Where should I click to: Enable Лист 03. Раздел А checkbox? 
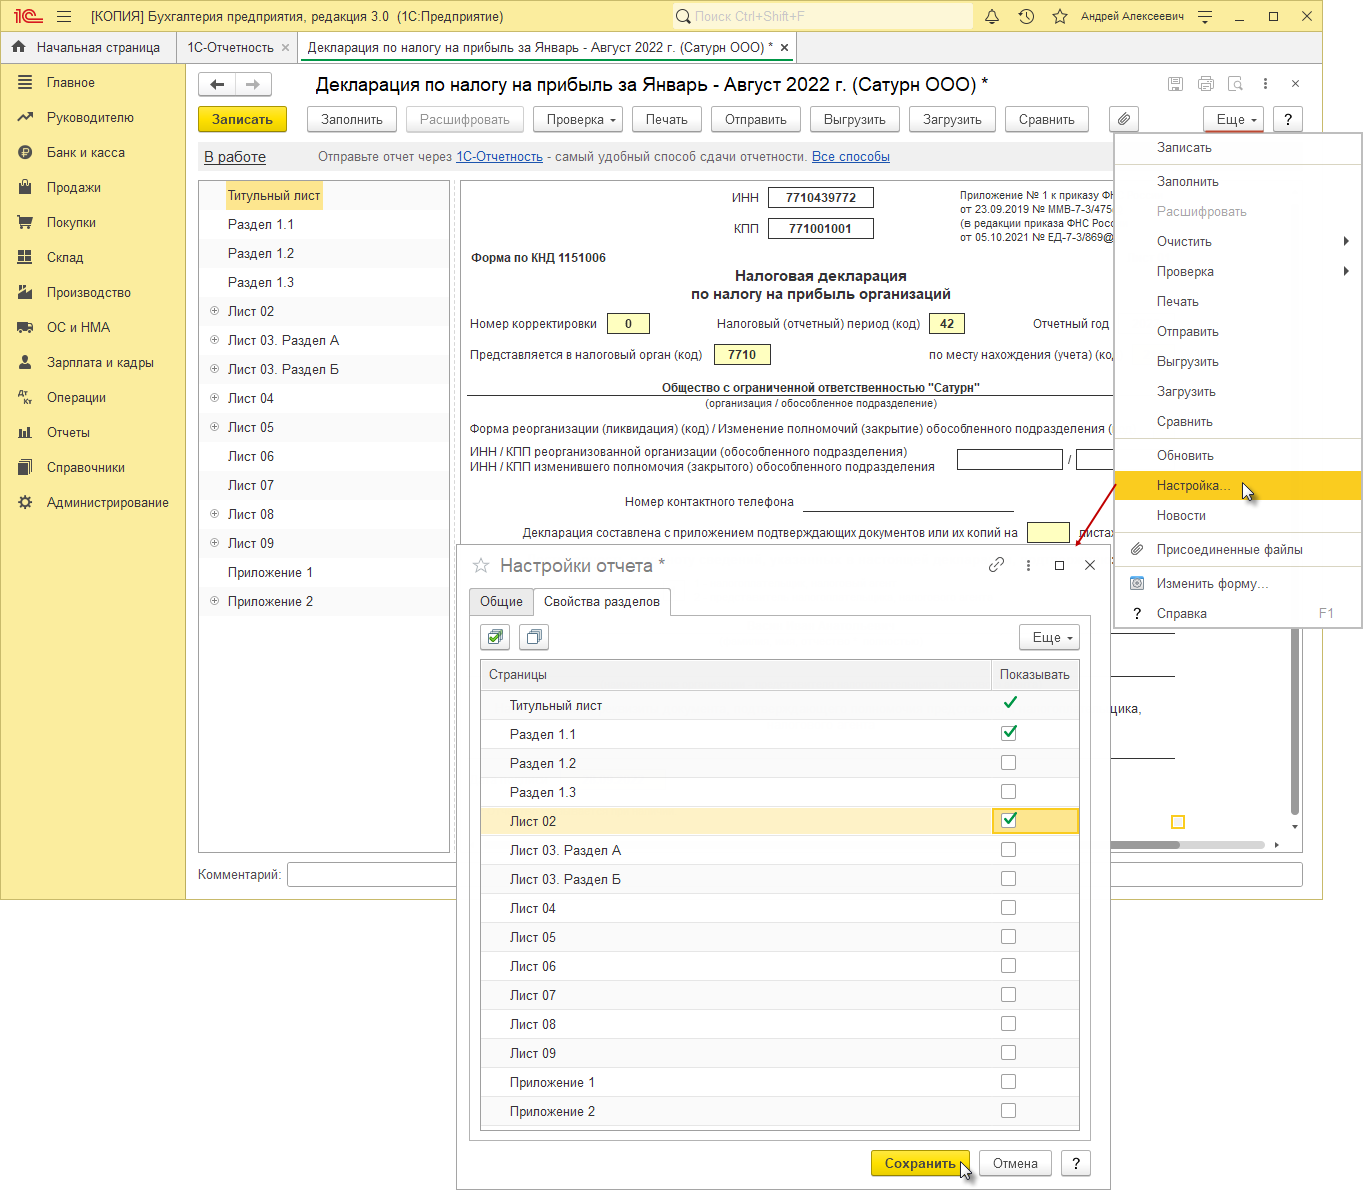coord(1009,850)
